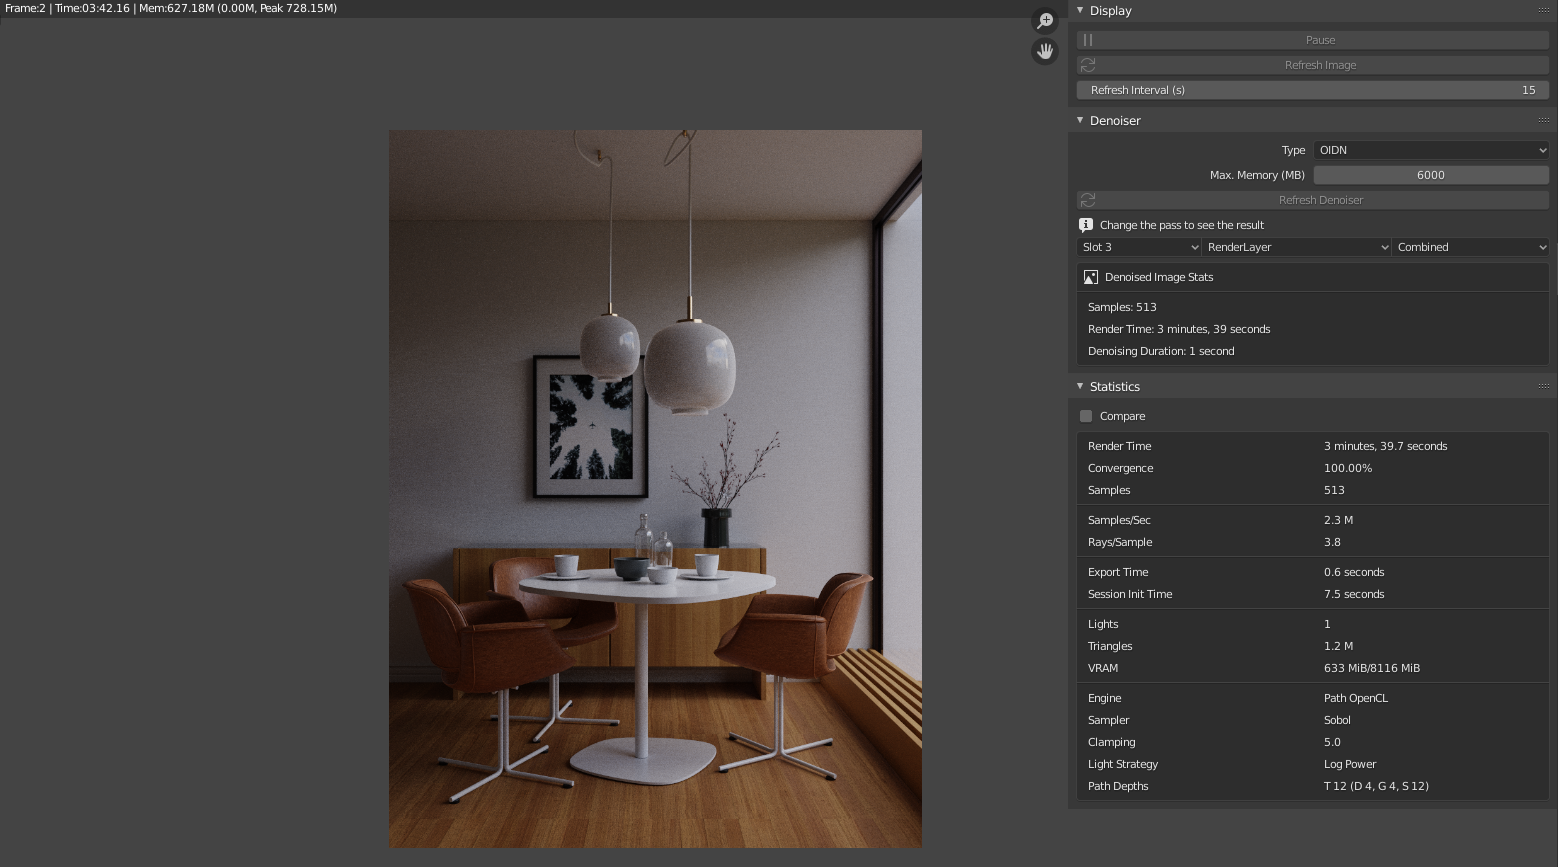This screenshot has width=1558, height=867.
Task: Click the magnifier zoom icon in viewport
Action: coord(1045,21)
